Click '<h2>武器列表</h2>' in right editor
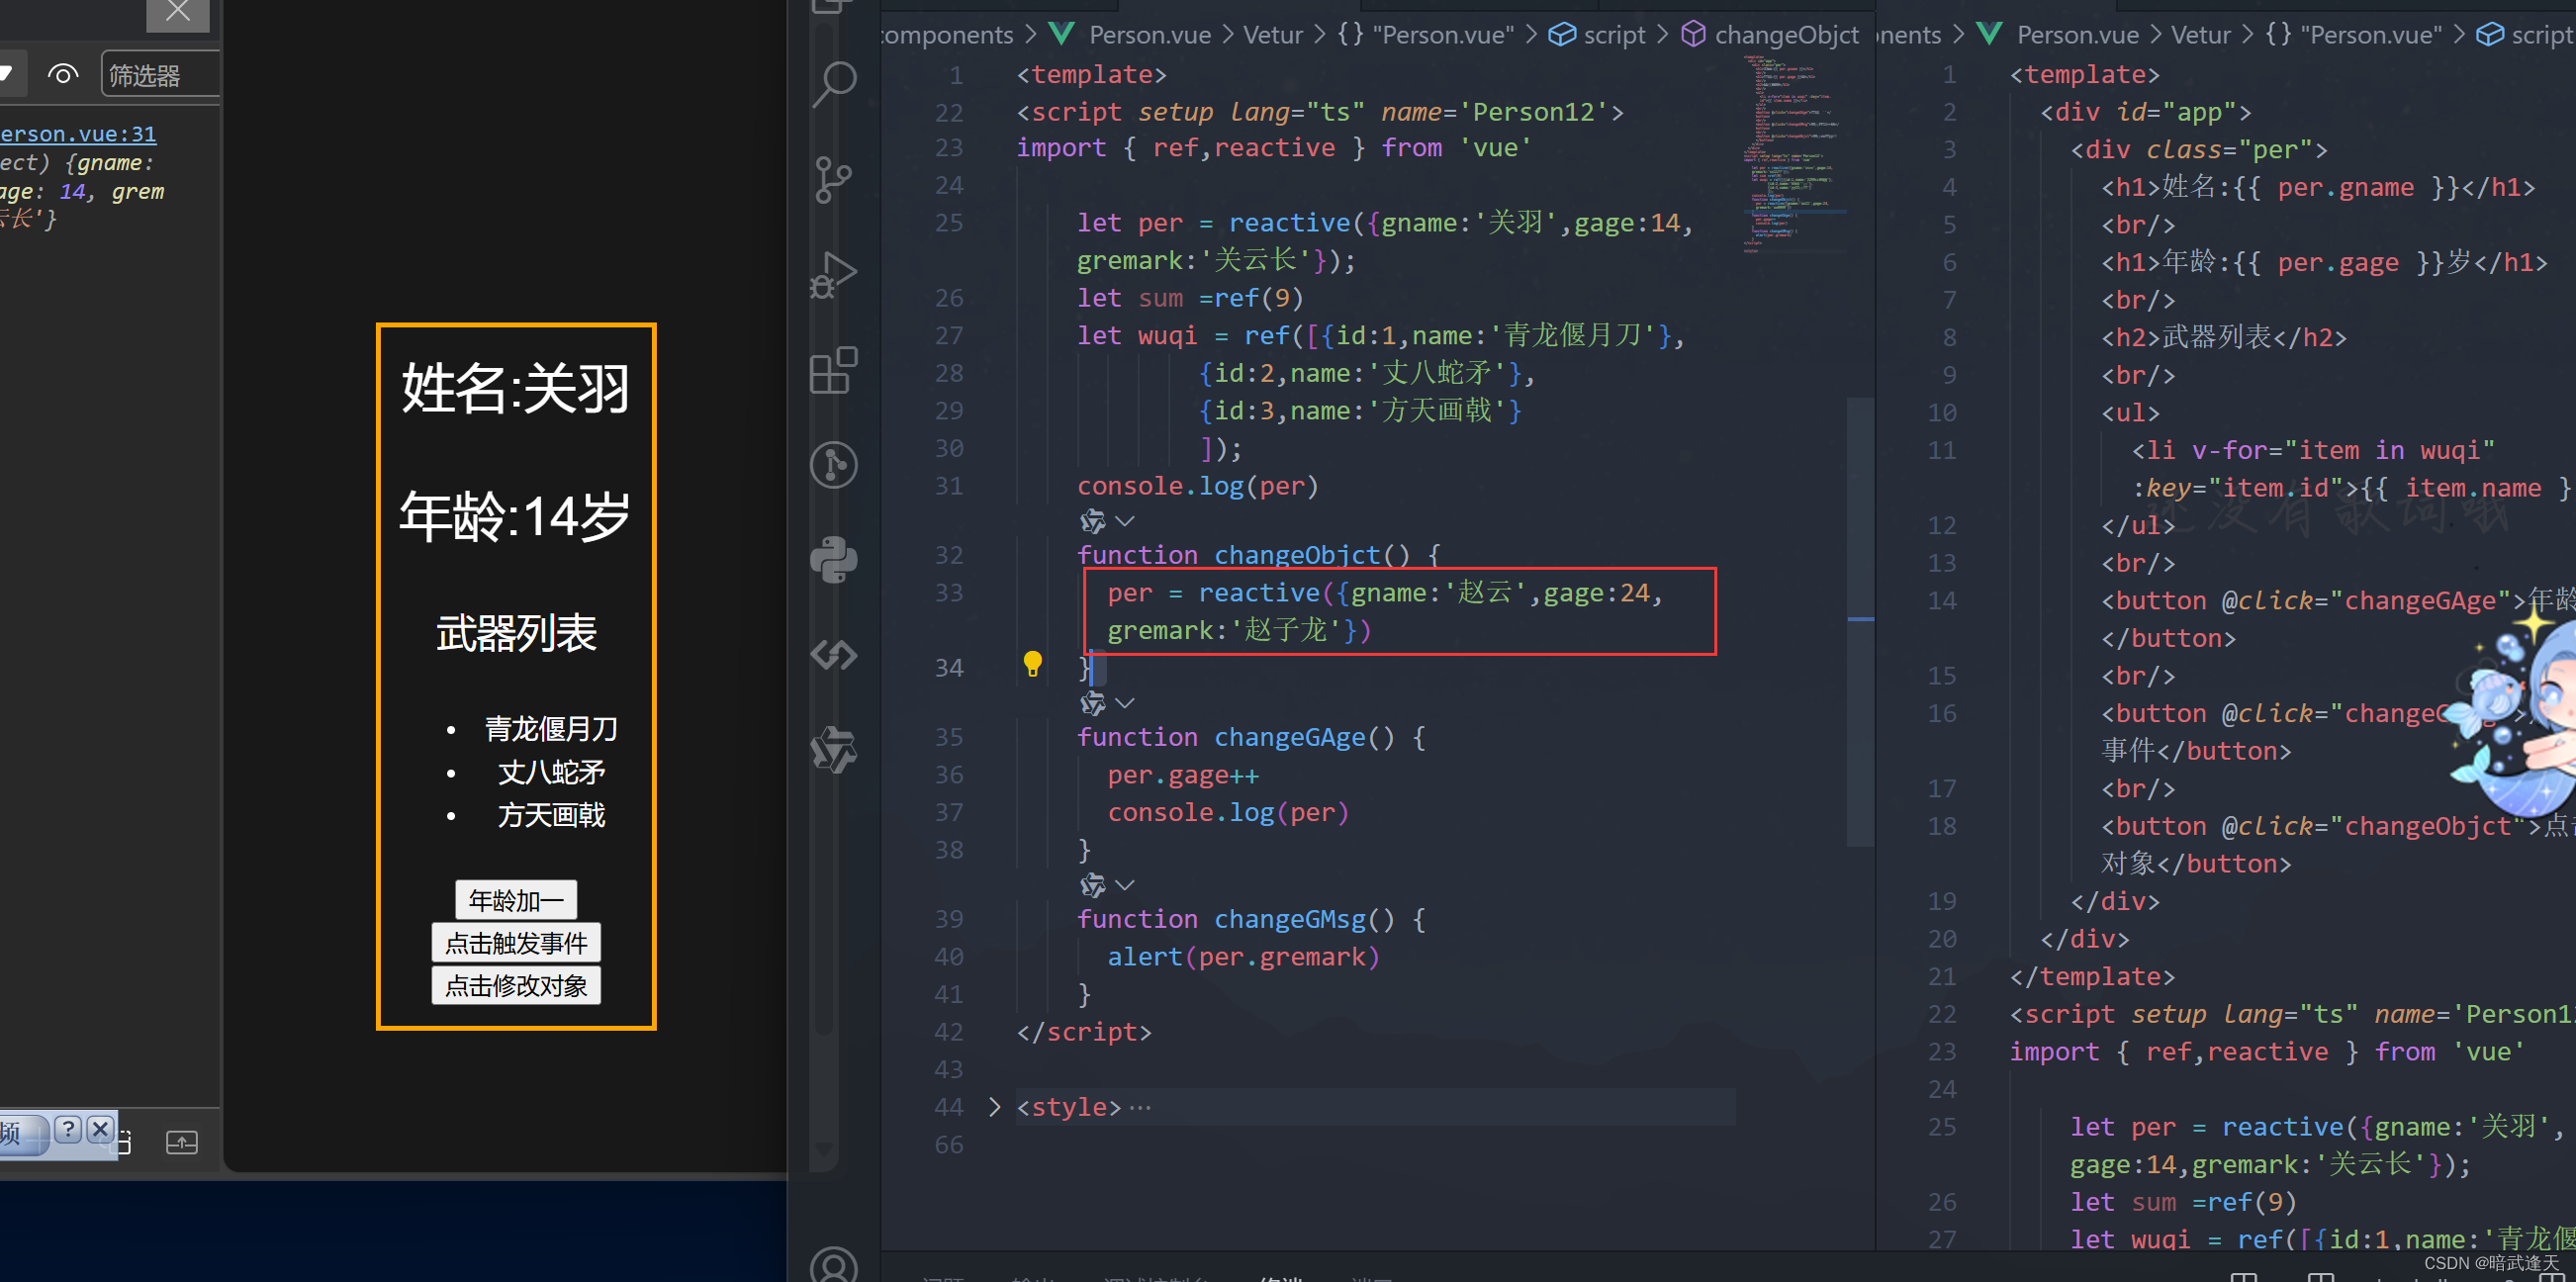 (x=2224, y=337)
